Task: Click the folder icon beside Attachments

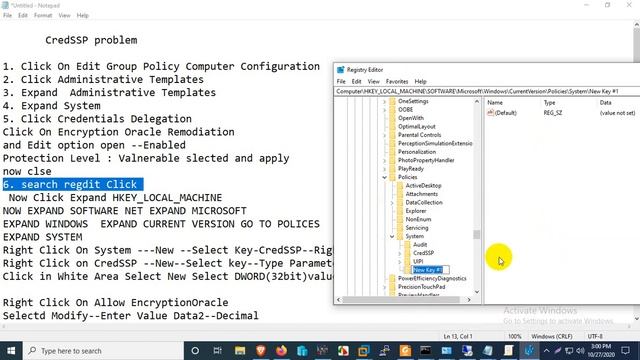Action: (x=400, y=194)
